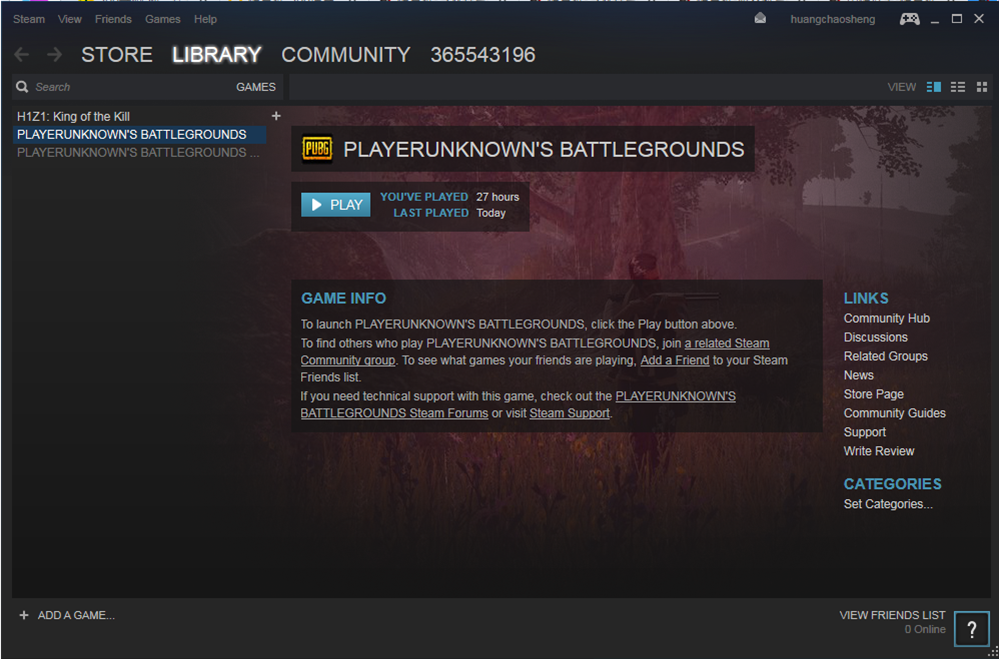
Task: Click Set Categories link
Action: pos(887,504)
